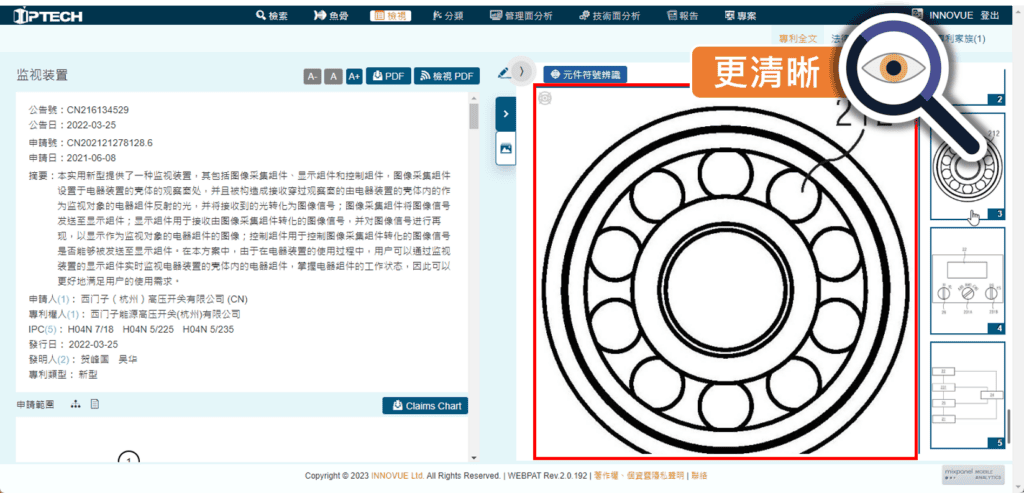The image size is (1024, 493).
Task: Click the tree structure icon beside 申請範圍
Action: [75, 405]
